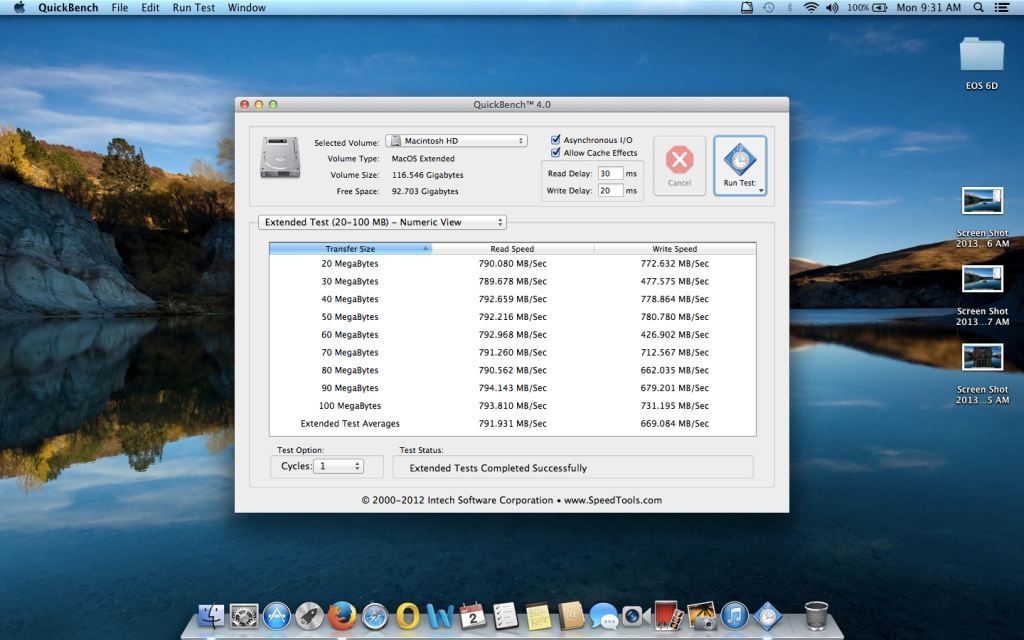Viewport: 1024px width, 640px height.
Task: Sort by the Transfer Size column header
Action: [350, 249]
